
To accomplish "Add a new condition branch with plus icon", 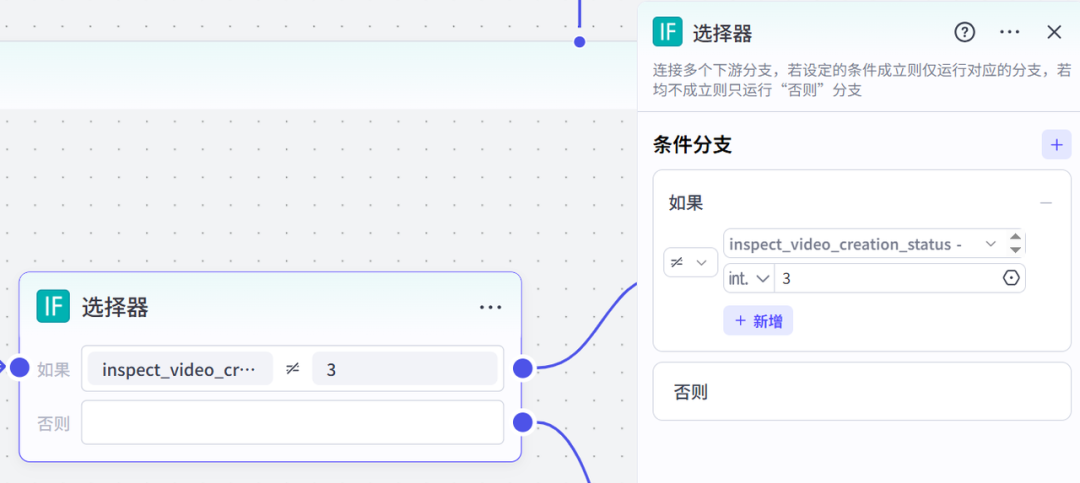I will click(x=1056, y=145).
